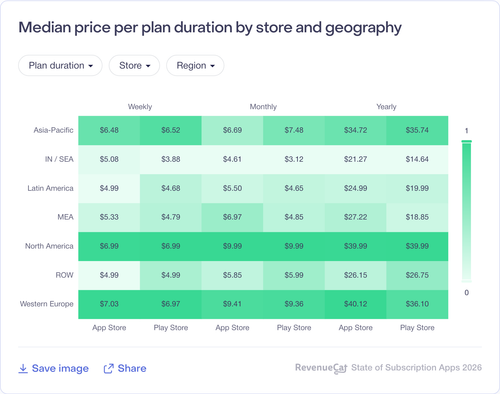Select the $35.74 Asia-Pacific cell

pyautogui.click(x=417, y=130)
